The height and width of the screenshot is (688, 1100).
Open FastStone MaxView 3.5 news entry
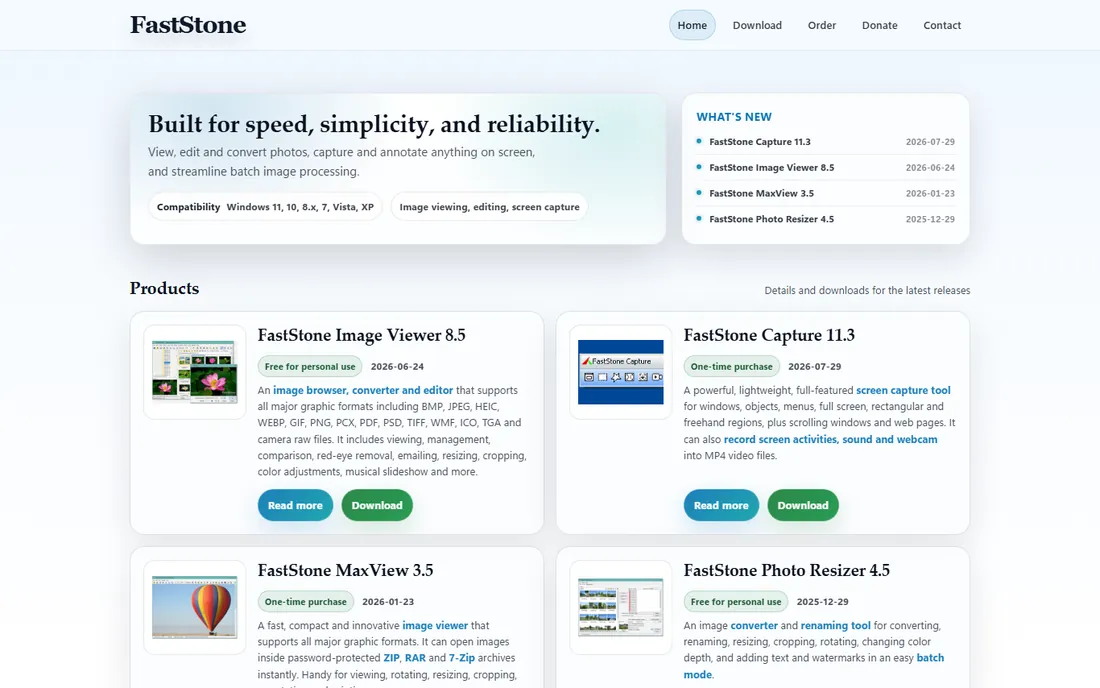tap(762, 194)
